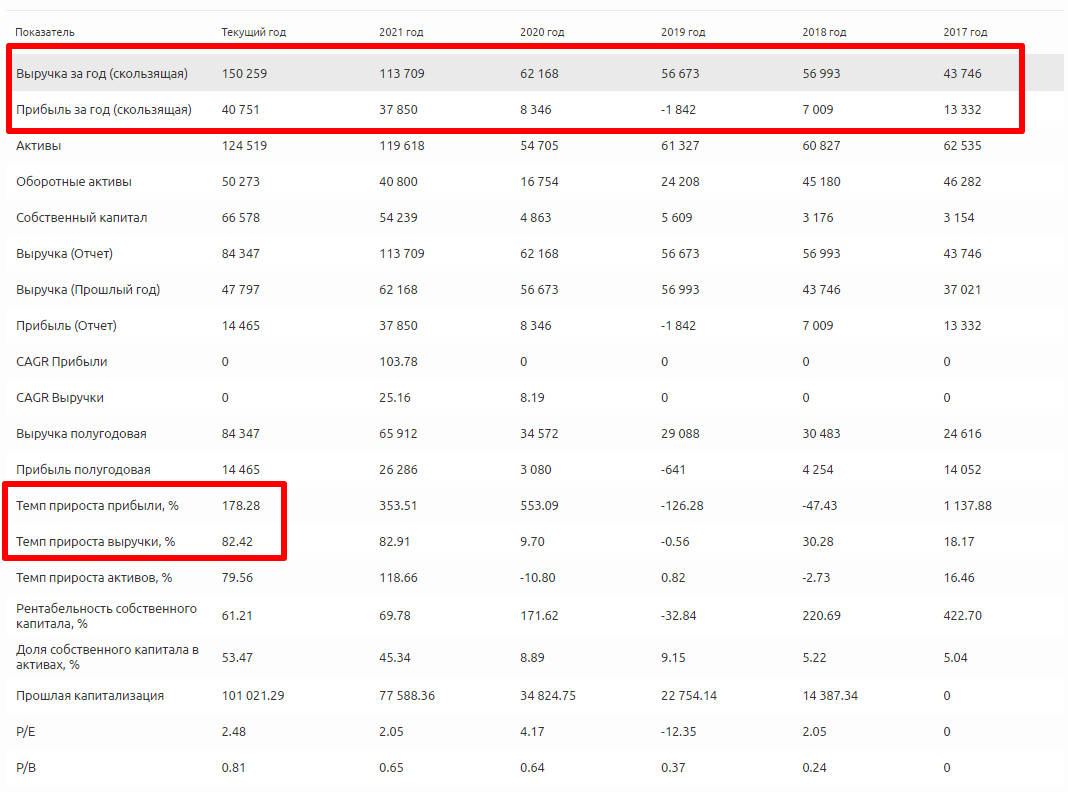Select the profit growth value 178.28

point(241,506)
